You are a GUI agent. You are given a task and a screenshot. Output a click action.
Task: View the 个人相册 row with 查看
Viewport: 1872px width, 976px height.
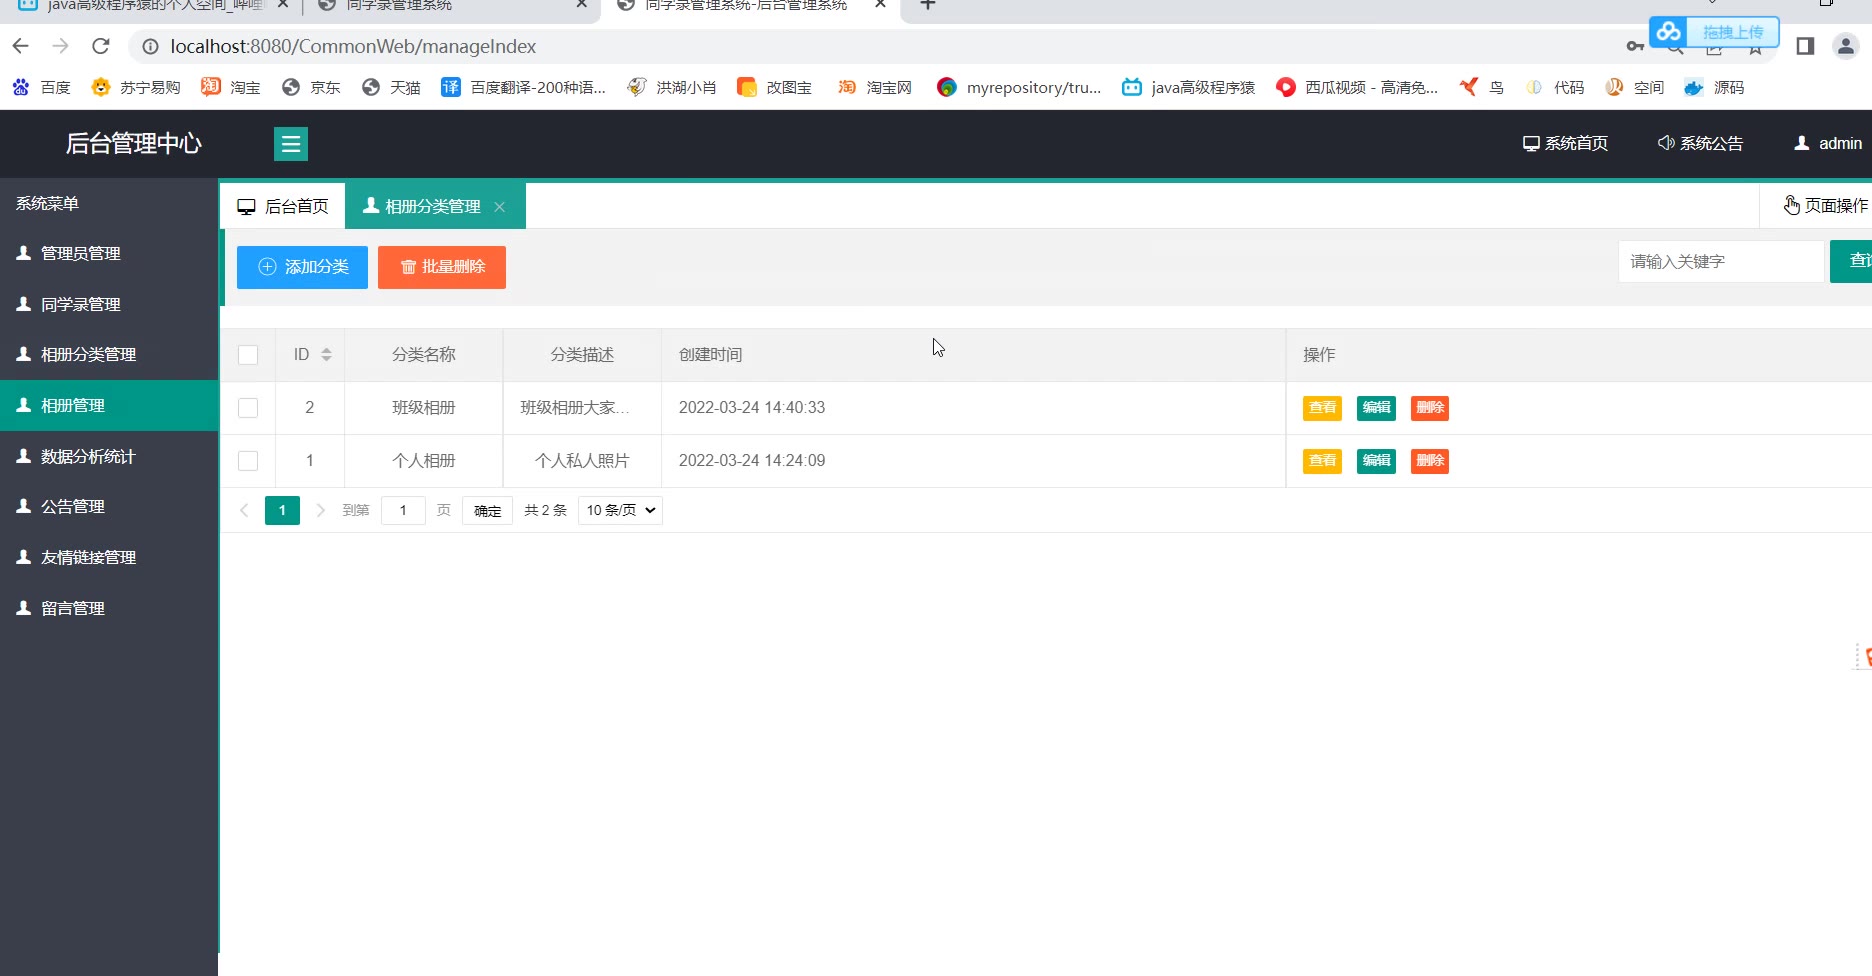click(1322, 461)
